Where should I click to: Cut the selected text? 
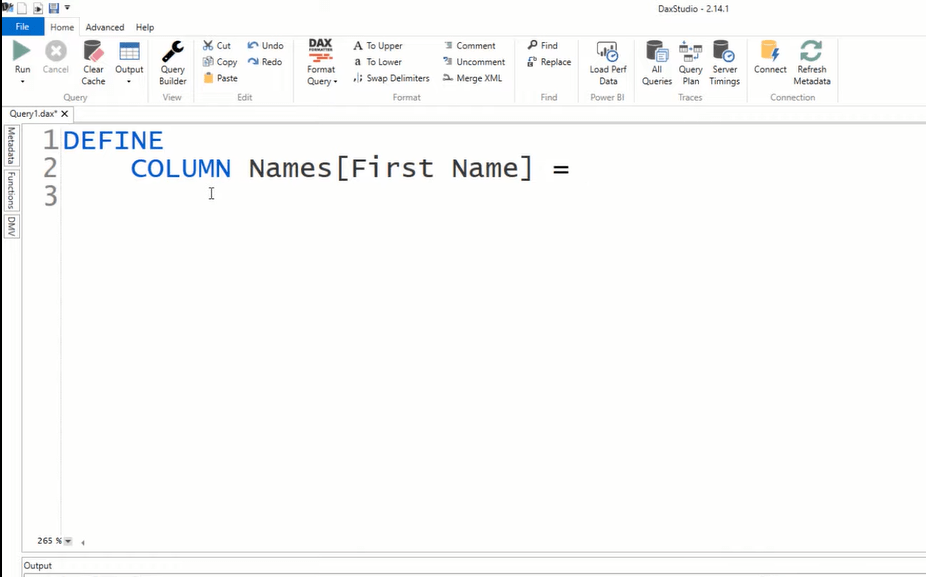pyautogui.click(x=217, y=45)
